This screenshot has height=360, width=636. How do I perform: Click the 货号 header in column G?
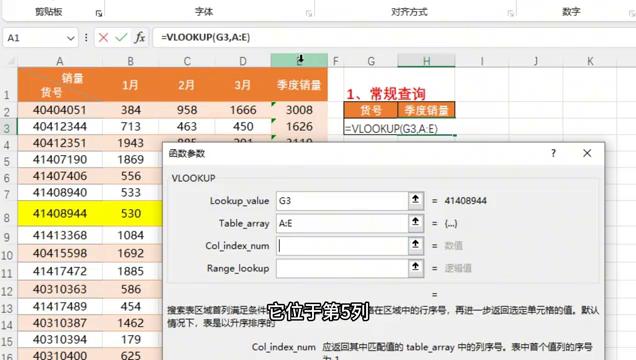pos(371,110)
